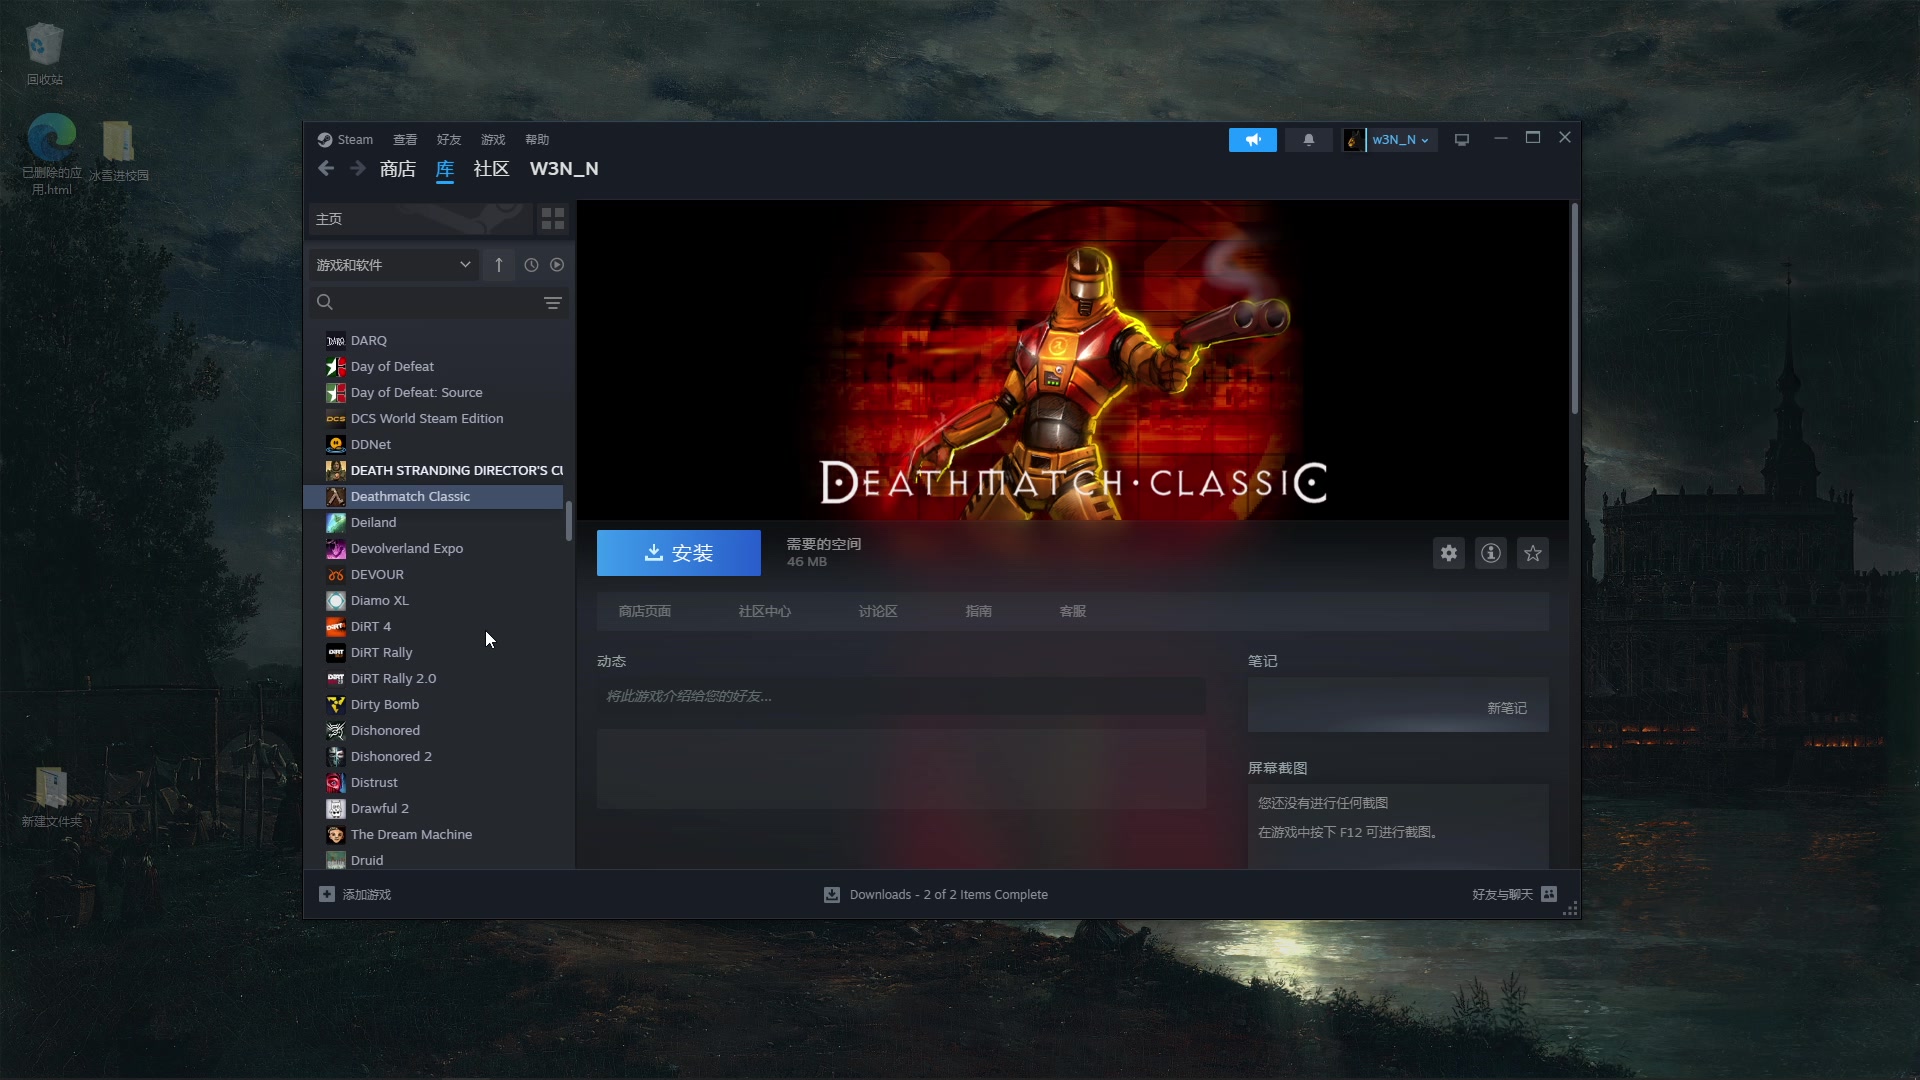Select Deiland in the list
1920x1080 pixels.
pos(435,523)
